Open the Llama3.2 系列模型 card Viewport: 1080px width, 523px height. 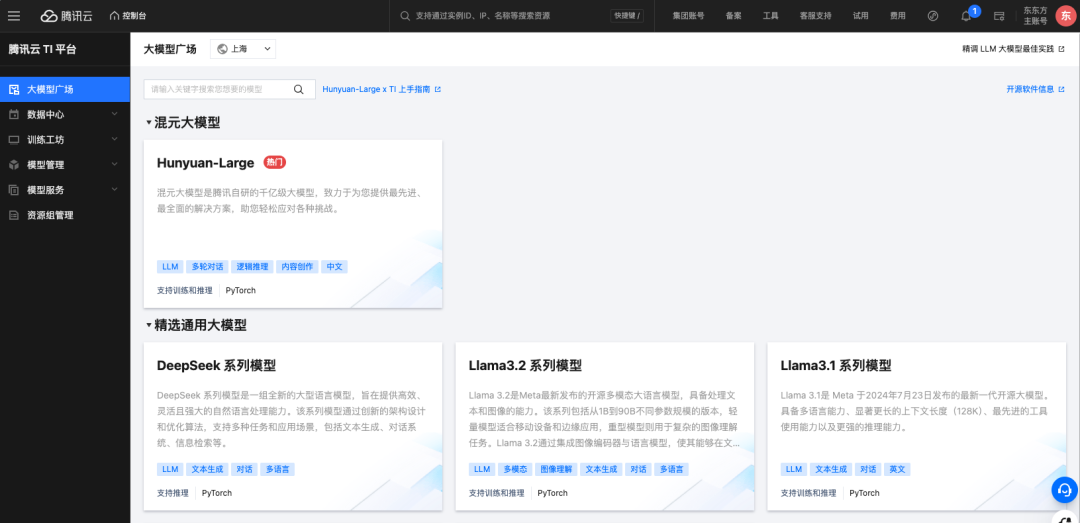[605, 426]
